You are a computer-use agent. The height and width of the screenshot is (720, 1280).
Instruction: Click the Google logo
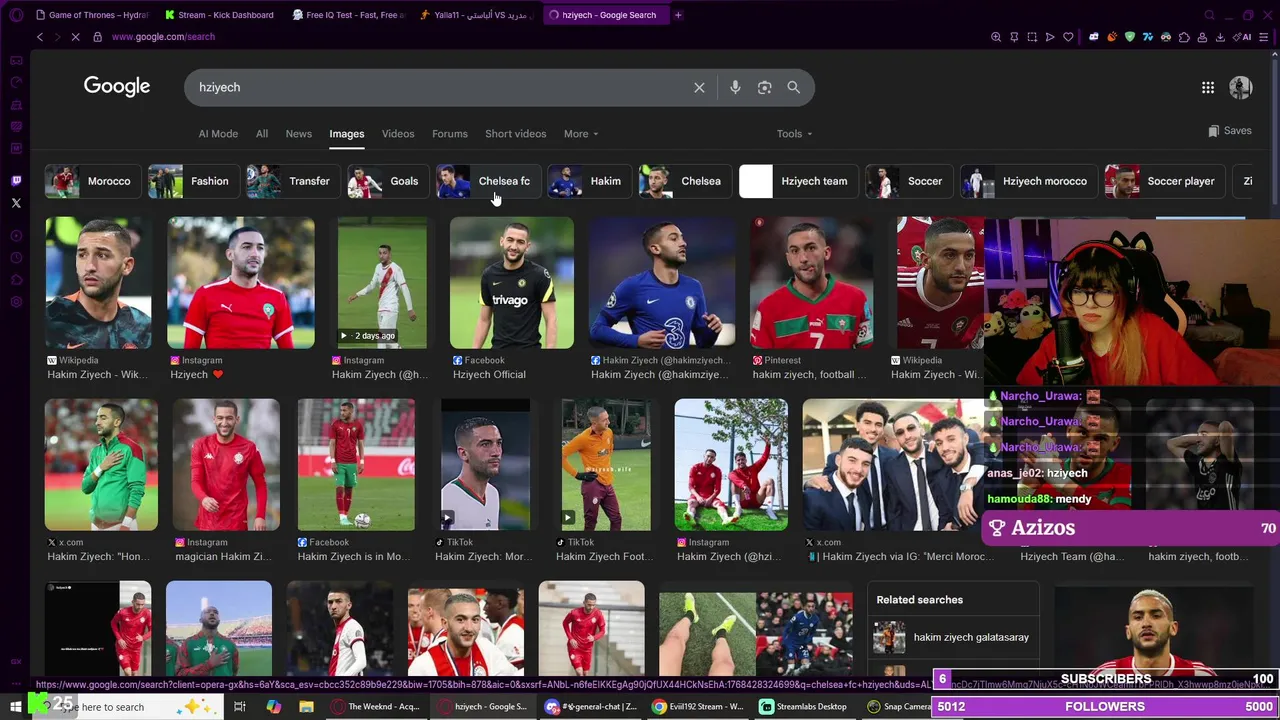point(117,87)
